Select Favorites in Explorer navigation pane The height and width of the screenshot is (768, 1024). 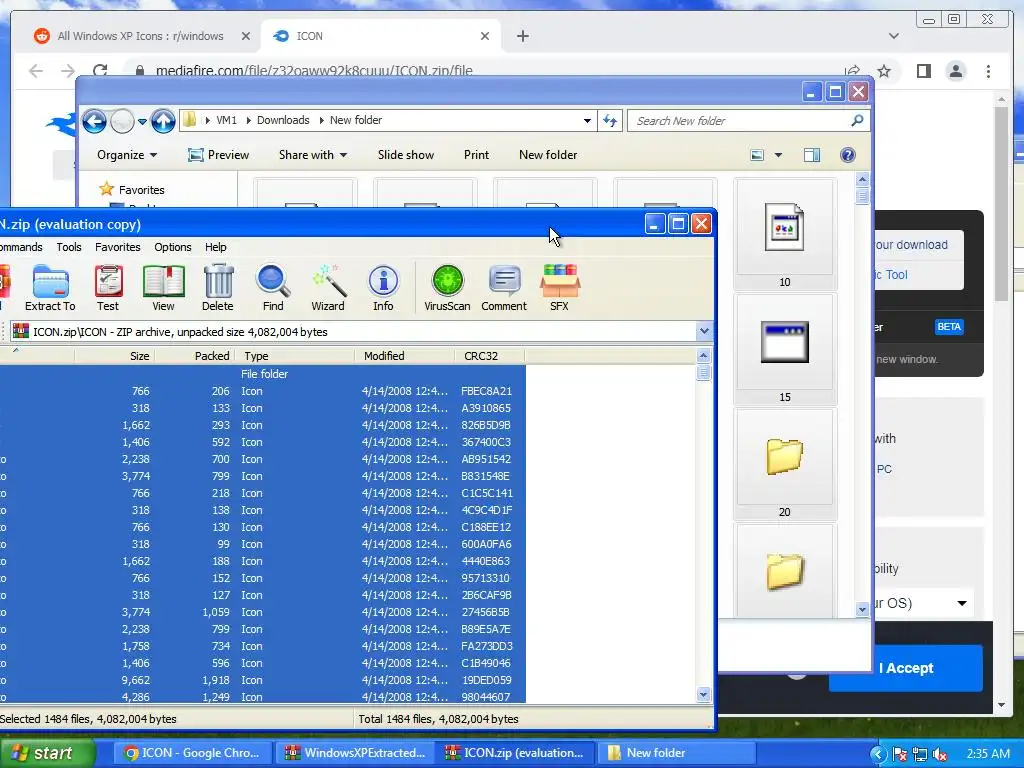141,190
